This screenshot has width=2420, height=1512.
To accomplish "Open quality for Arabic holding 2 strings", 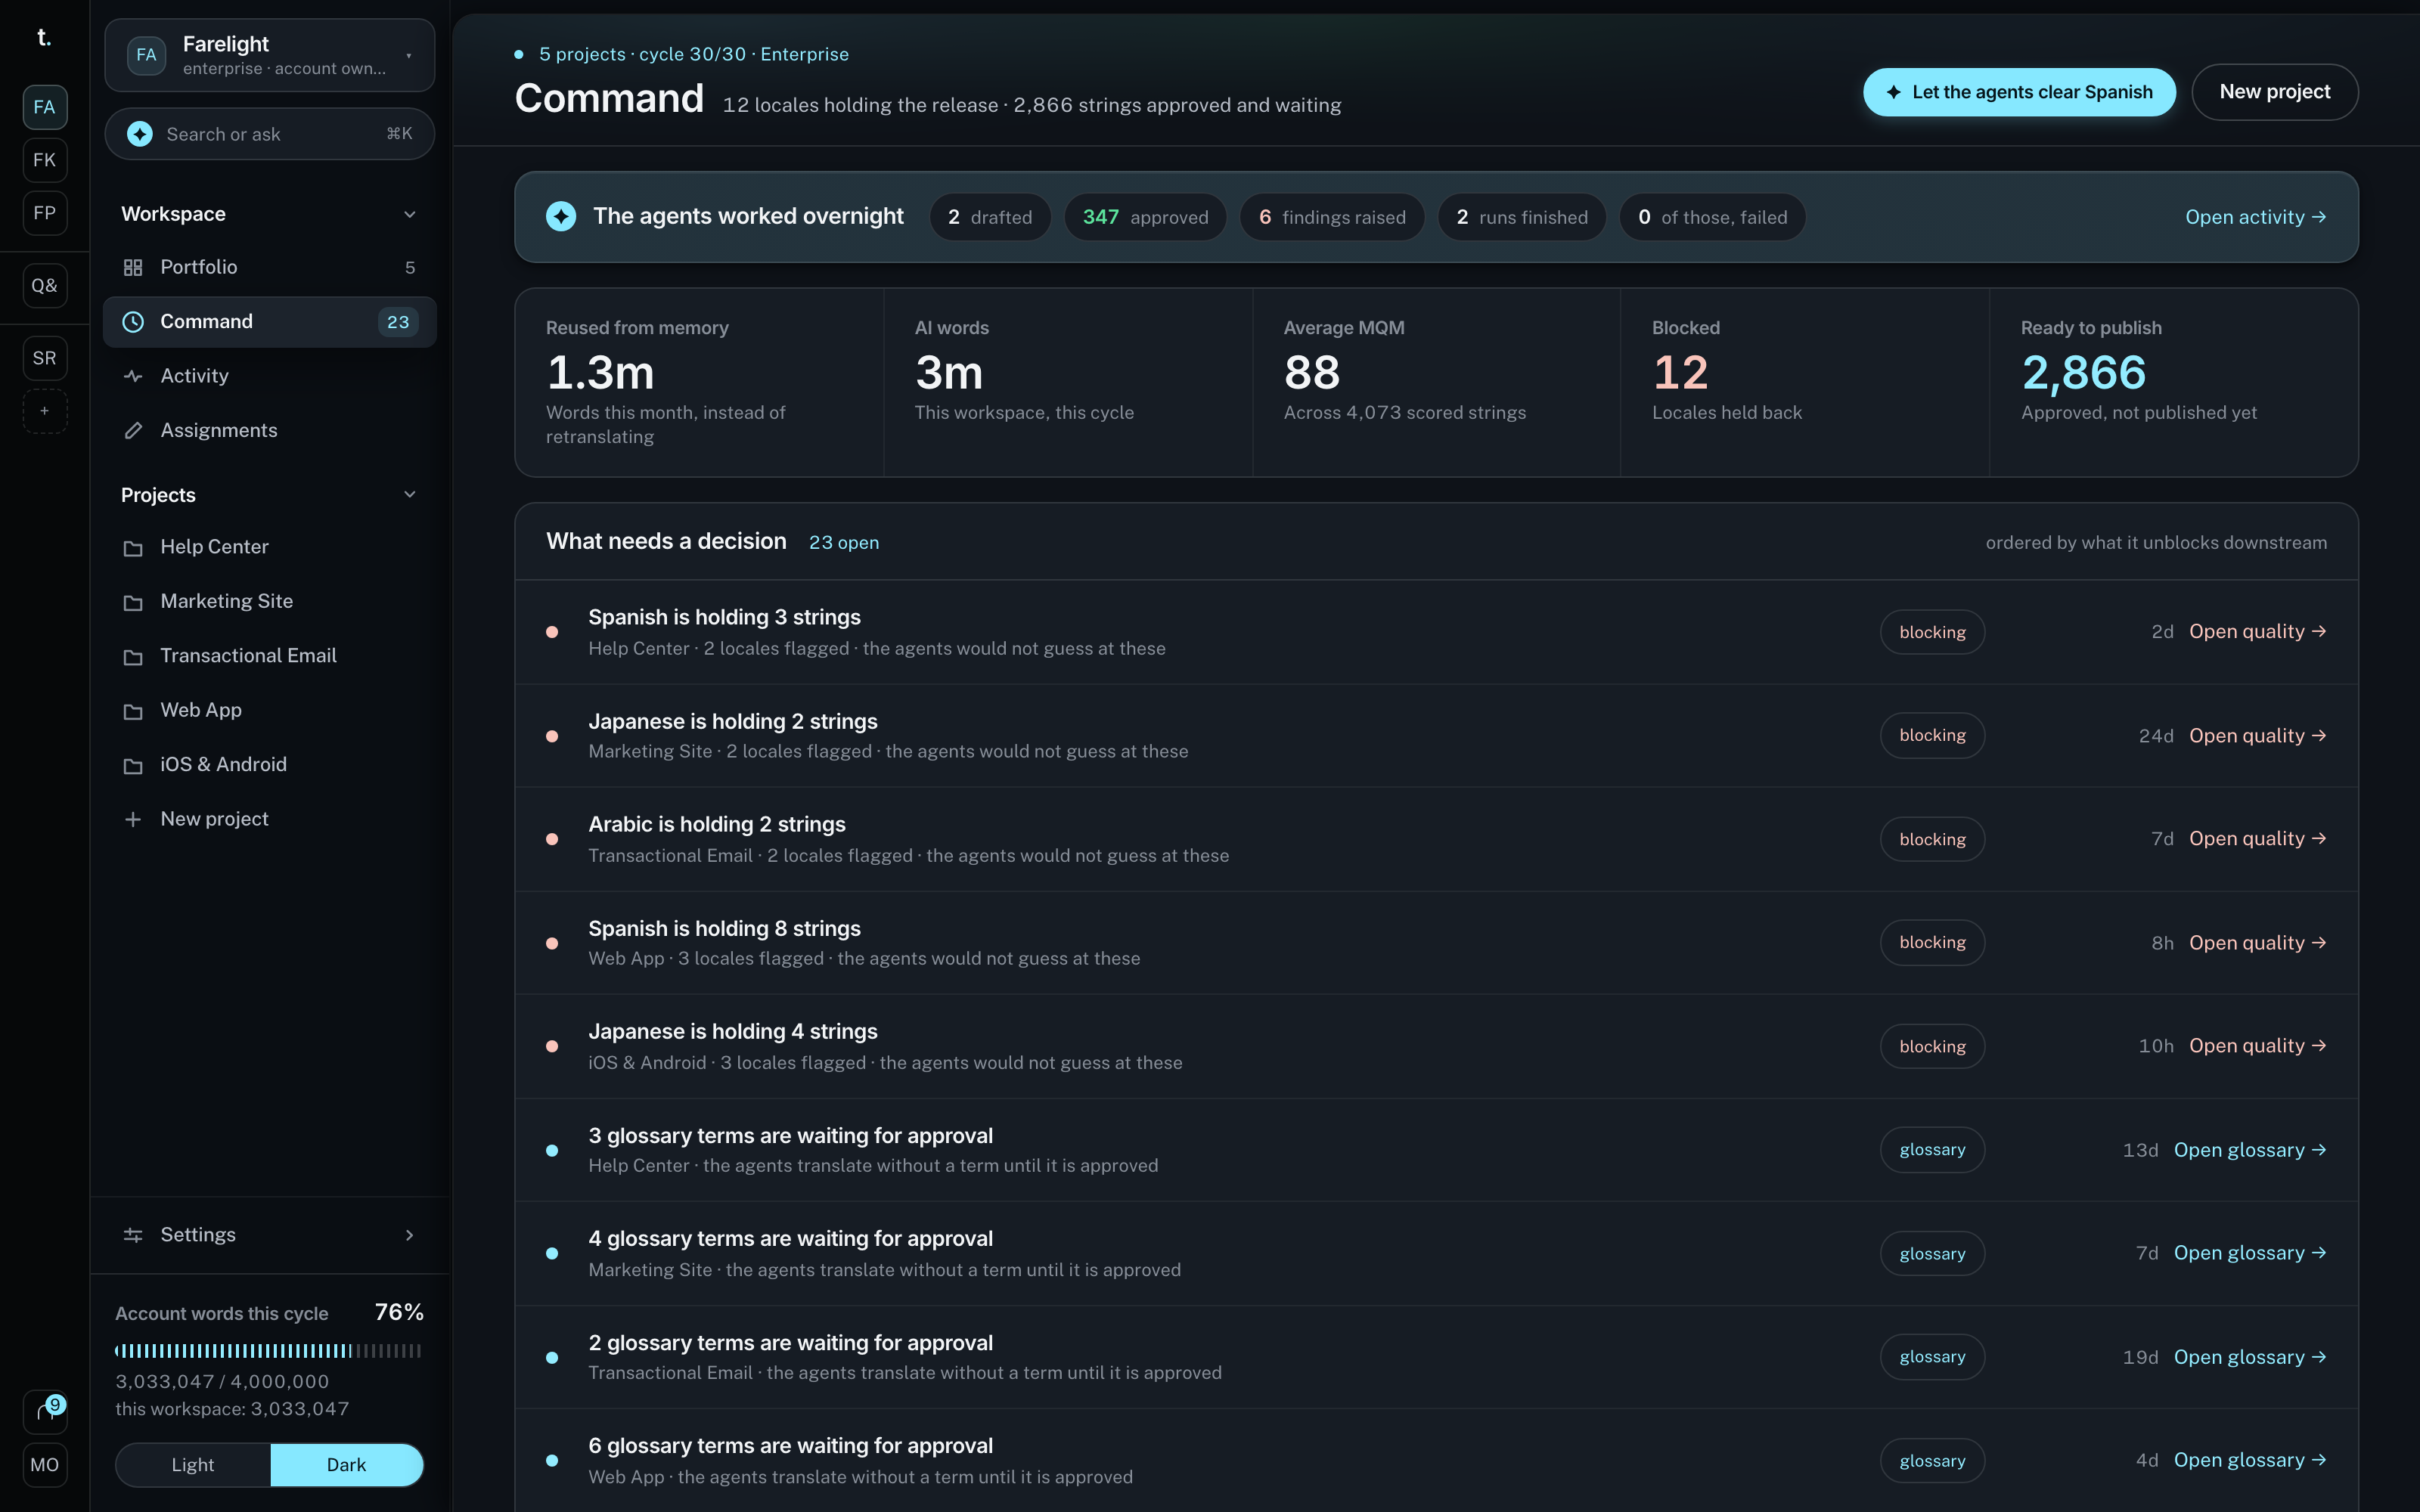I will tap(2257, 839).
